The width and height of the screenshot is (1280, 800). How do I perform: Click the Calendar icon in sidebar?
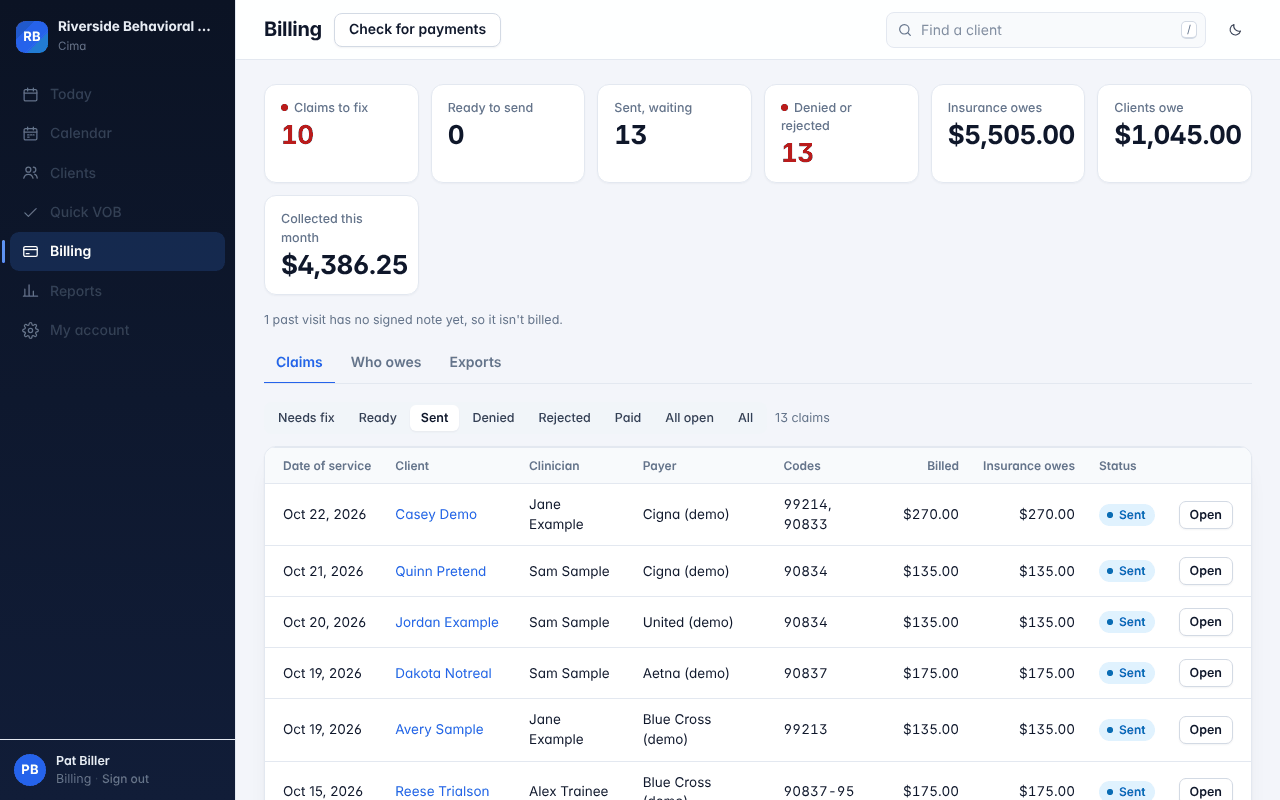tap(31, 133)
